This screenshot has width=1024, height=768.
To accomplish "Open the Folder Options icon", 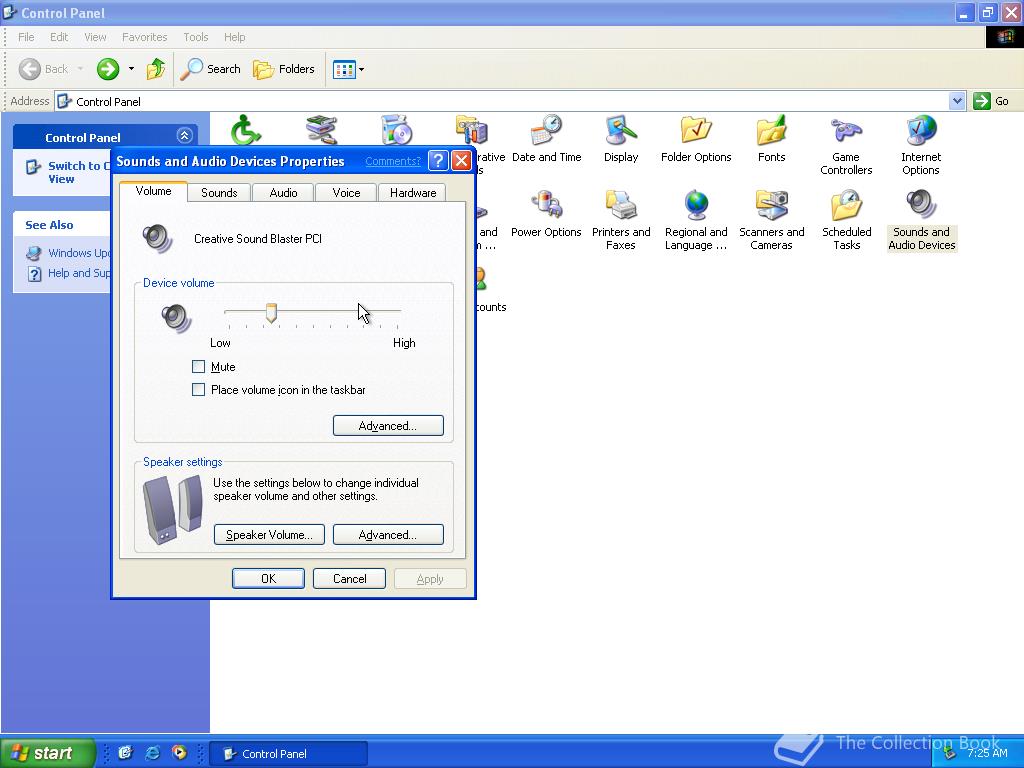I will (696, 138).
